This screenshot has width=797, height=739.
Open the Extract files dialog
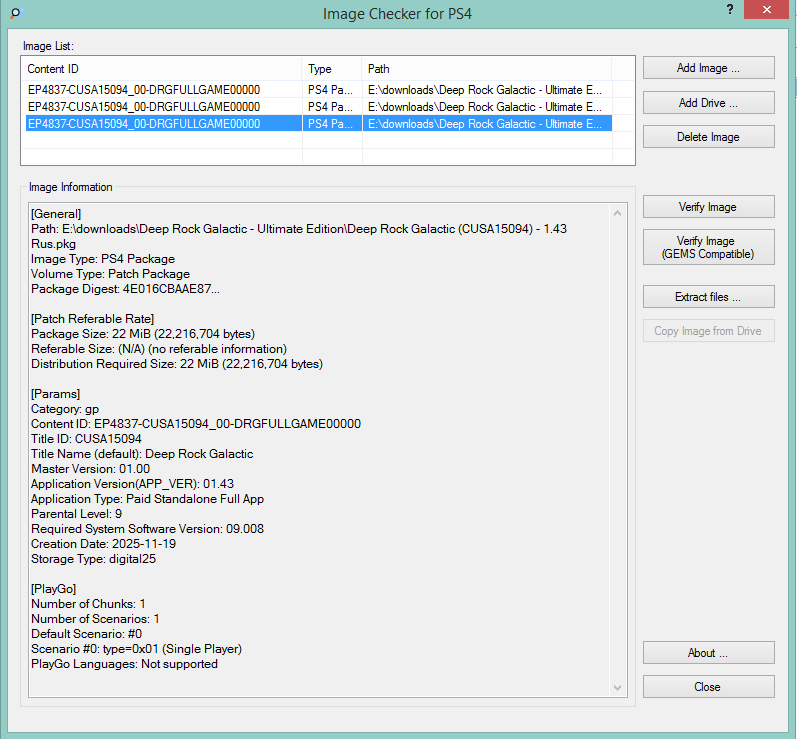(708, 297)
